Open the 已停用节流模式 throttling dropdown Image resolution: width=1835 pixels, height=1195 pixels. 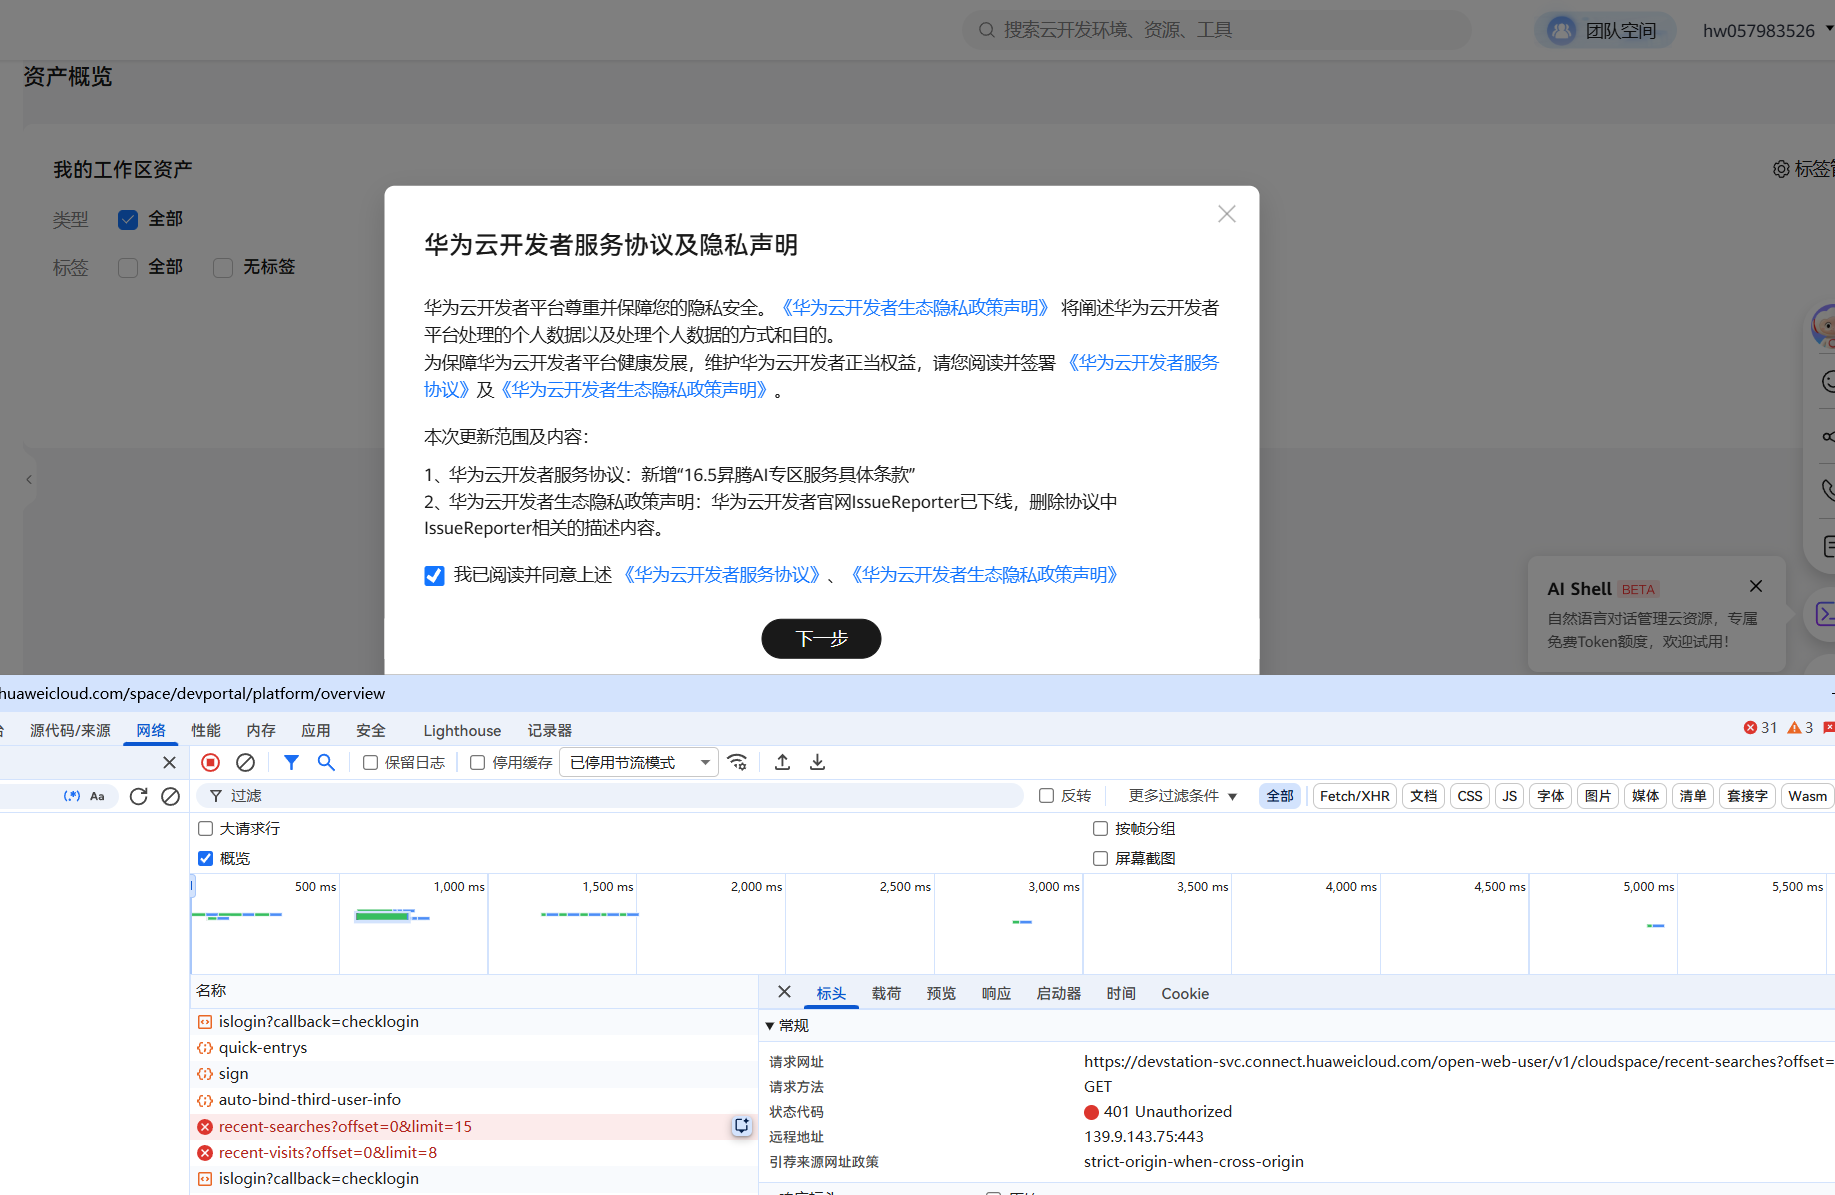pyautogui.click(x=639, y=762)
